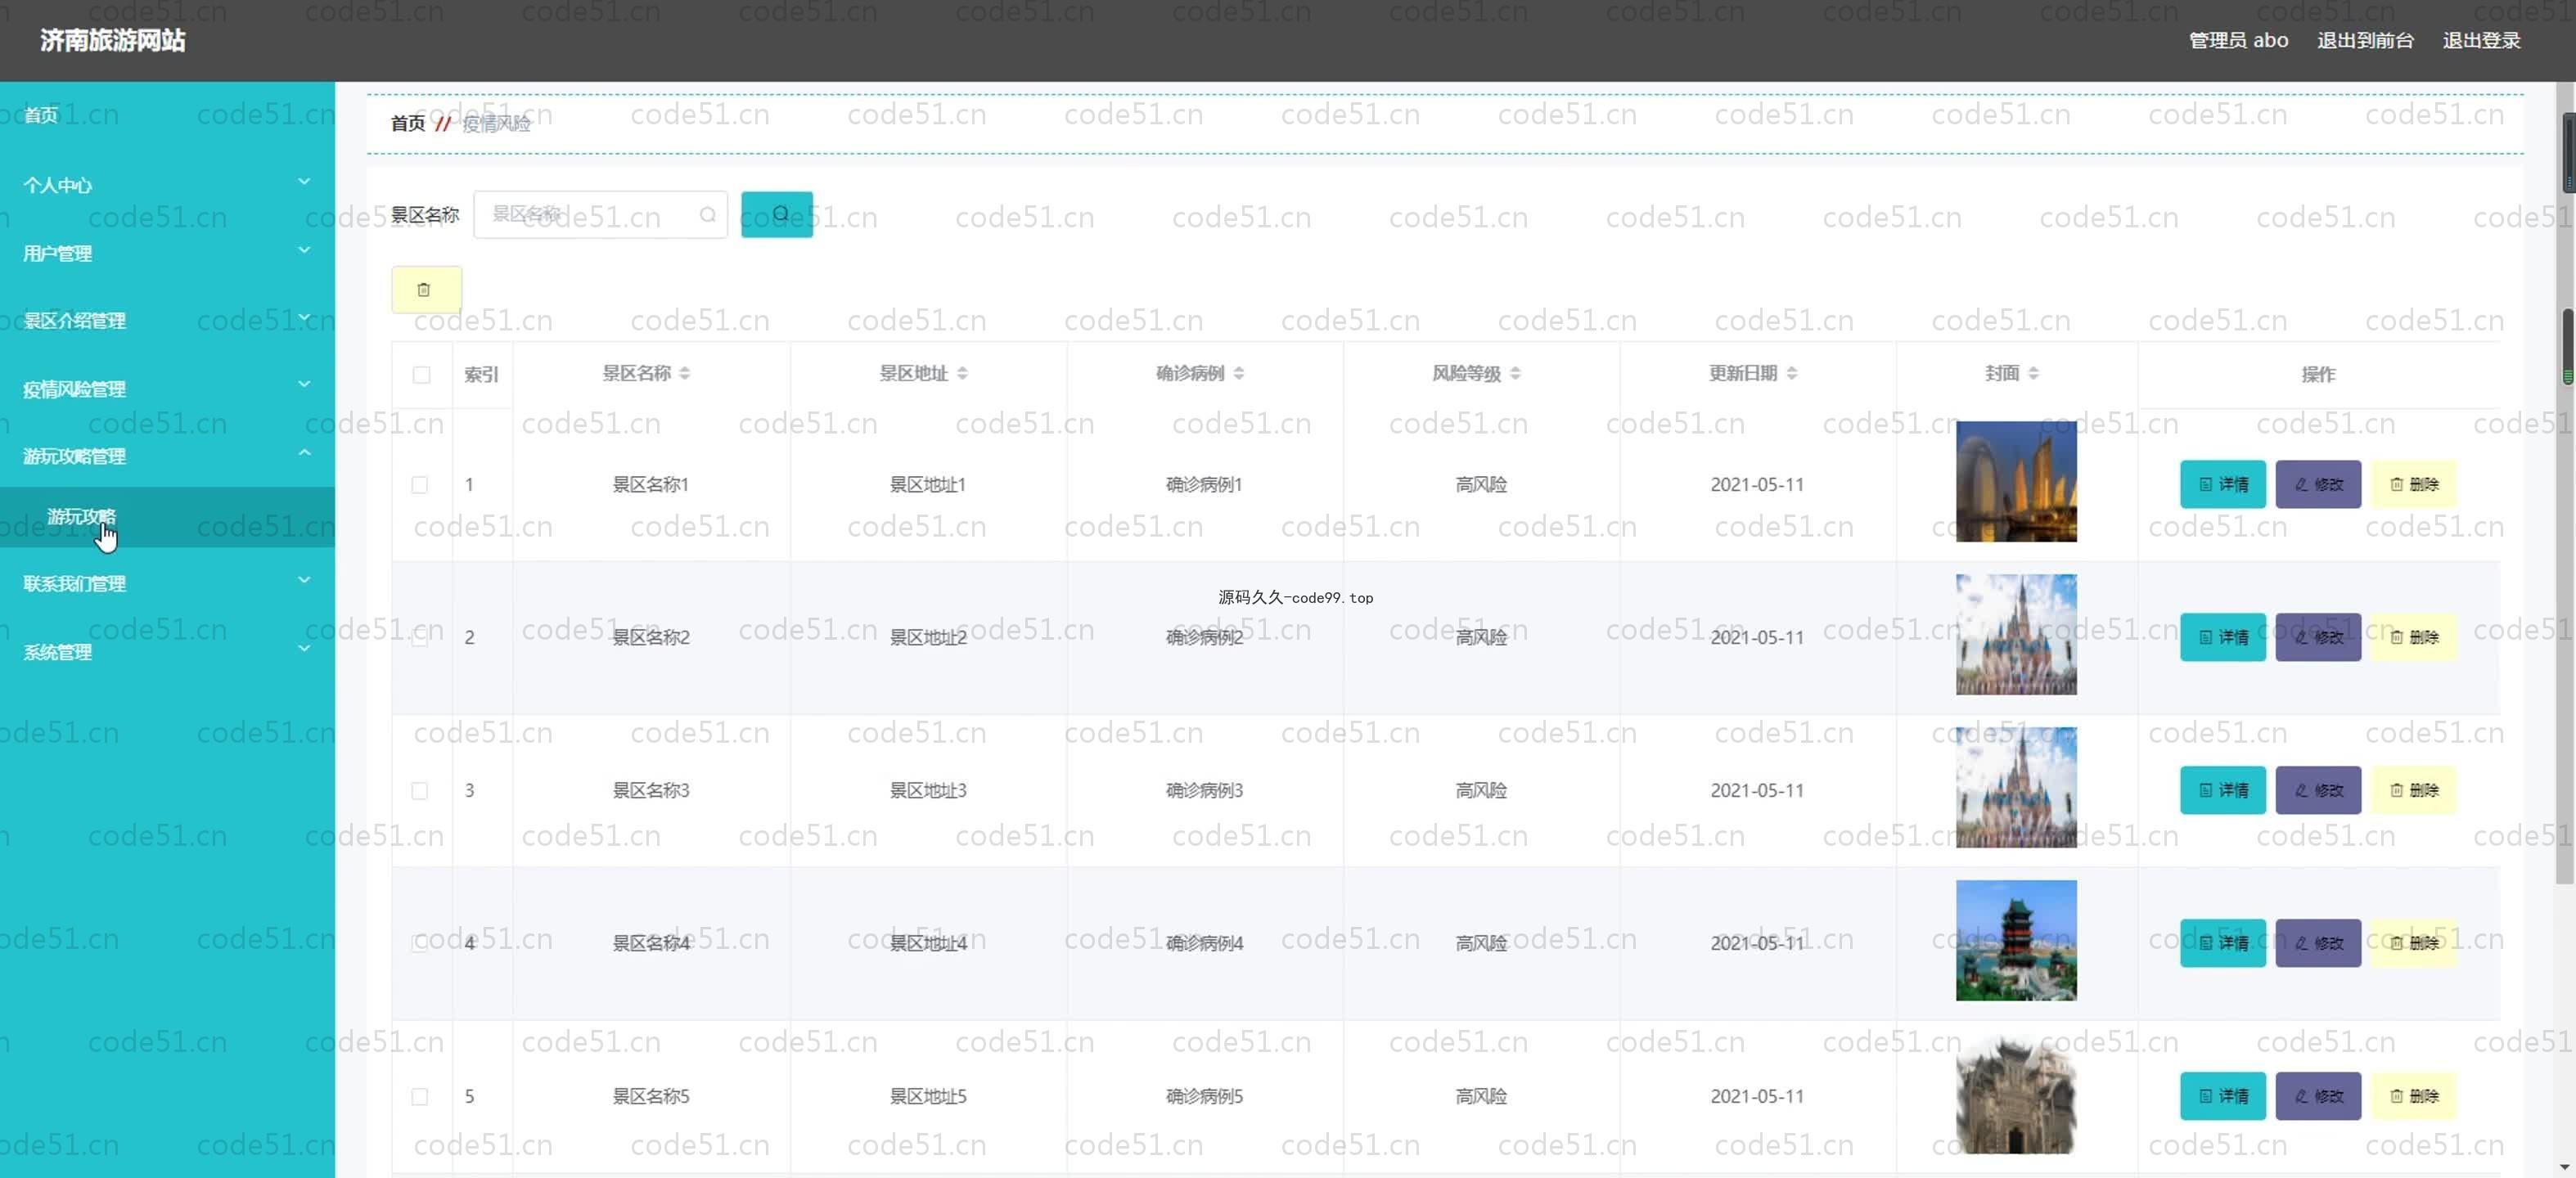Open 详情 for 景区名称3 row
2576x1178 pixels.
coord(2222,790)
